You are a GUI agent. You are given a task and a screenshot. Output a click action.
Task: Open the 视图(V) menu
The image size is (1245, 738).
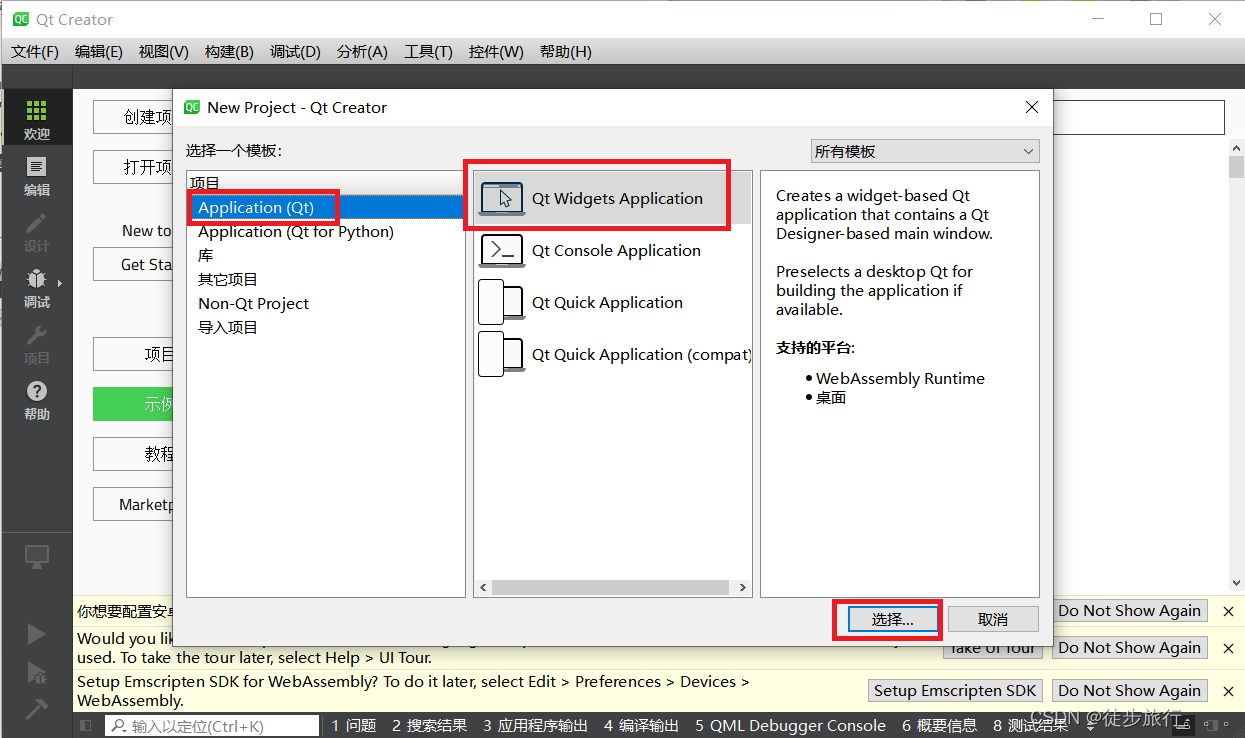coord(164,51)
